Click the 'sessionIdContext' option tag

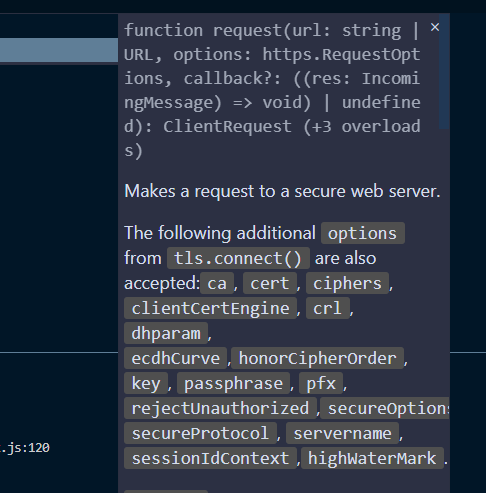(210, 458)
